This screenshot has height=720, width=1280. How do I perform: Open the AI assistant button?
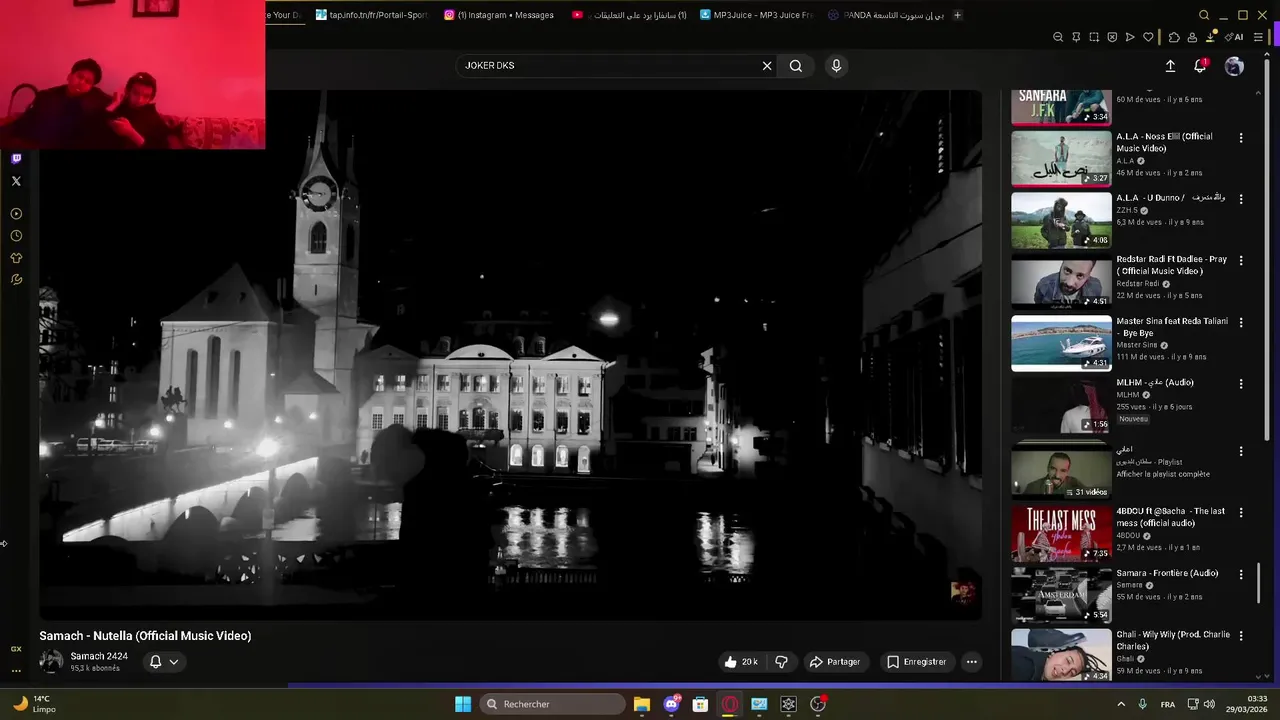tap(1235, 37)
